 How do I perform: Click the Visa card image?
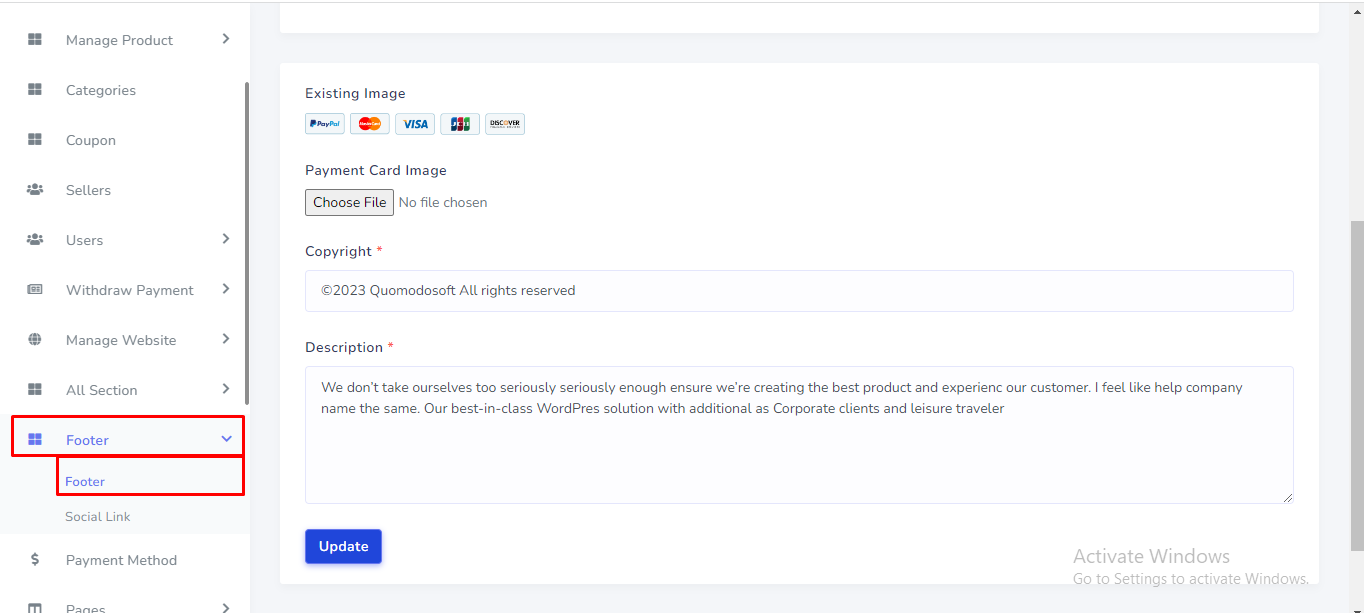click(x=415, y=124)
